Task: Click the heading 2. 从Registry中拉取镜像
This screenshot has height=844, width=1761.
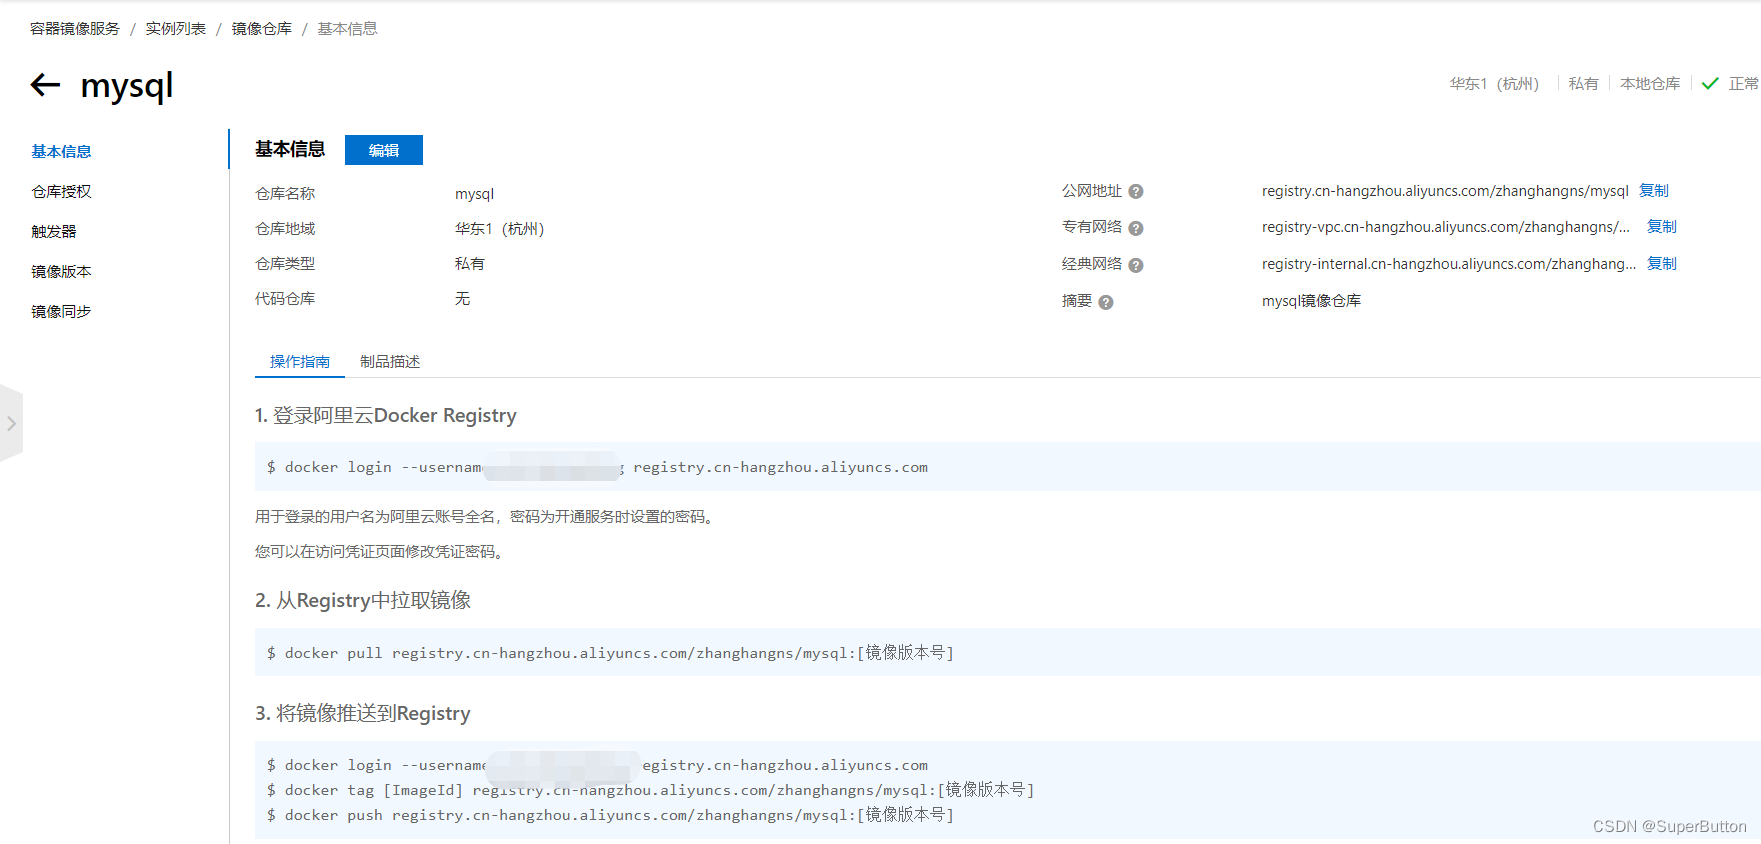Action: click(363, 600)
